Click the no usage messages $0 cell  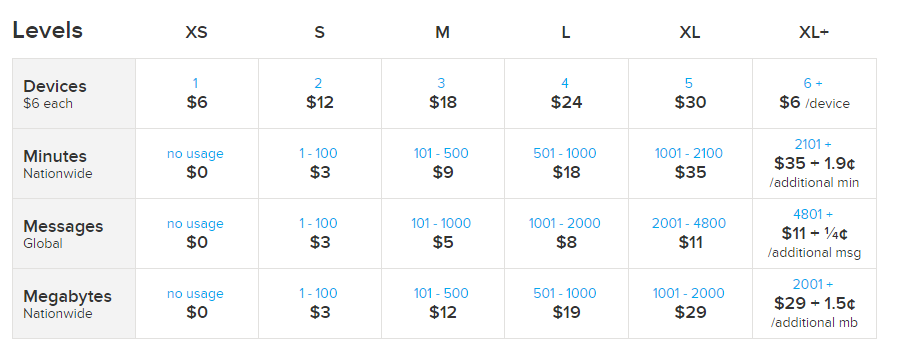(x=196, y=234)
